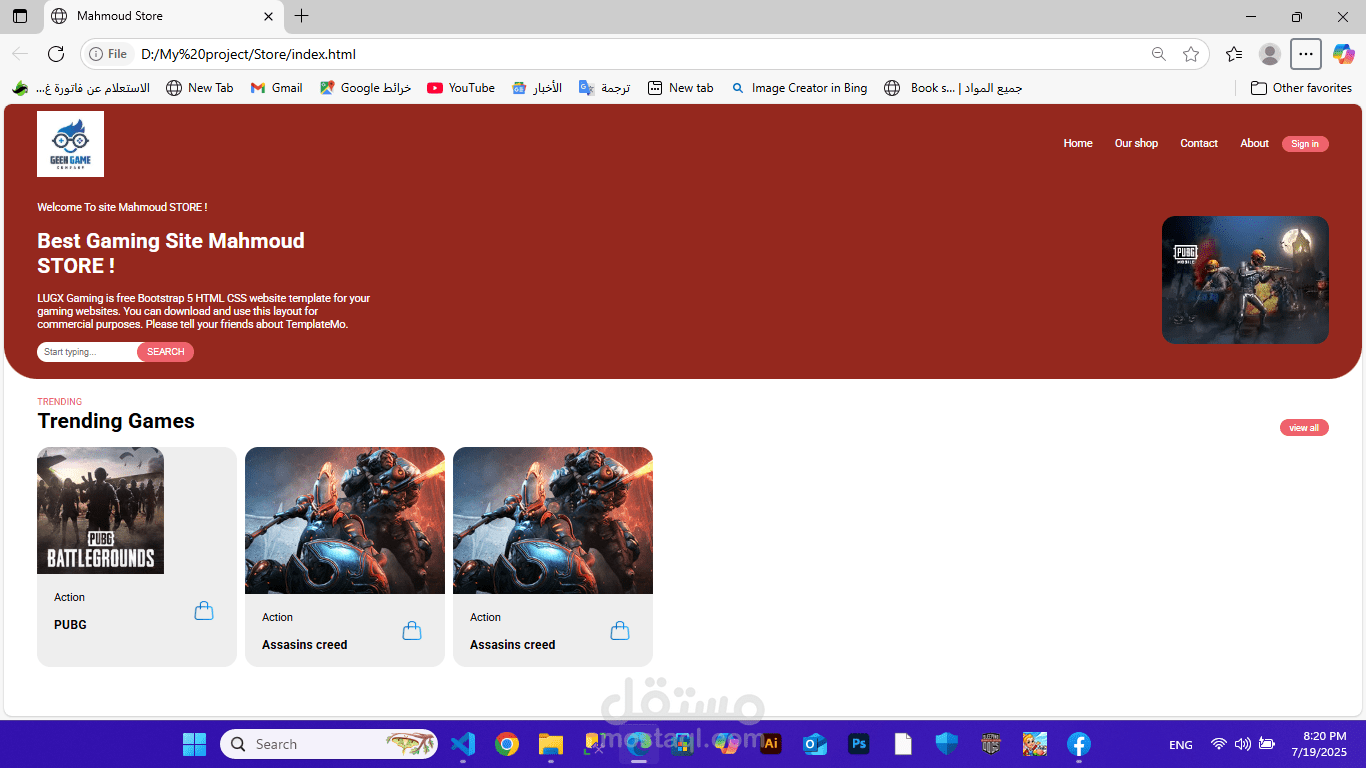Open the volume tray icon
The image size is (1366, 768).
1243,744
